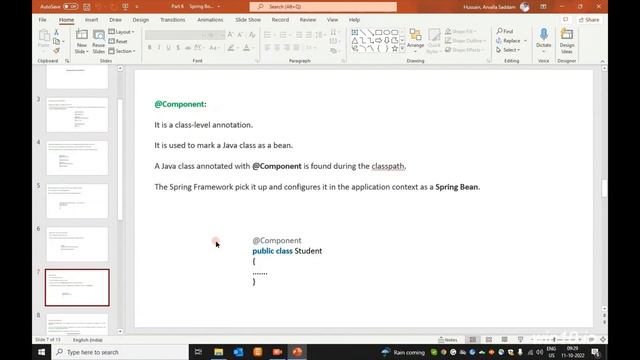Click the Format Painter brush icon
This screenshot has height=360, width=640.
[57, 51]
